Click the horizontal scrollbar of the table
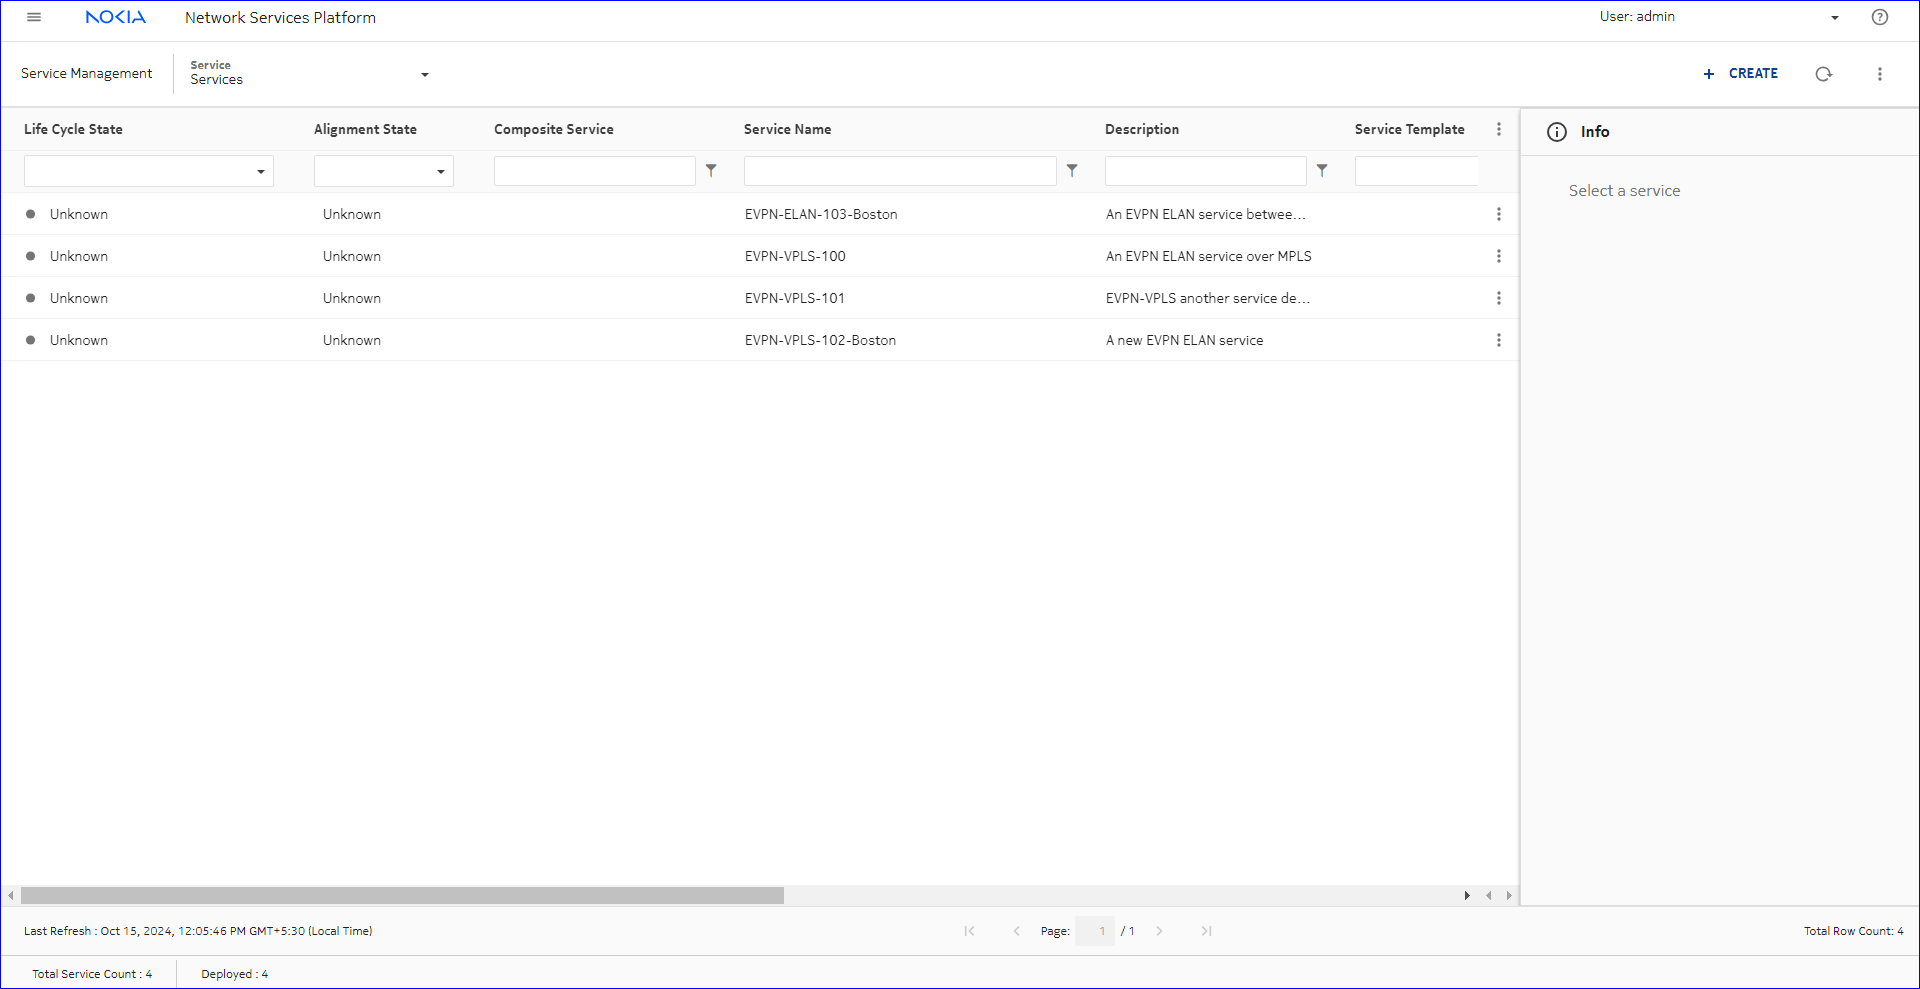This screenshot has width=1920, height=989. tap(402, 895)
